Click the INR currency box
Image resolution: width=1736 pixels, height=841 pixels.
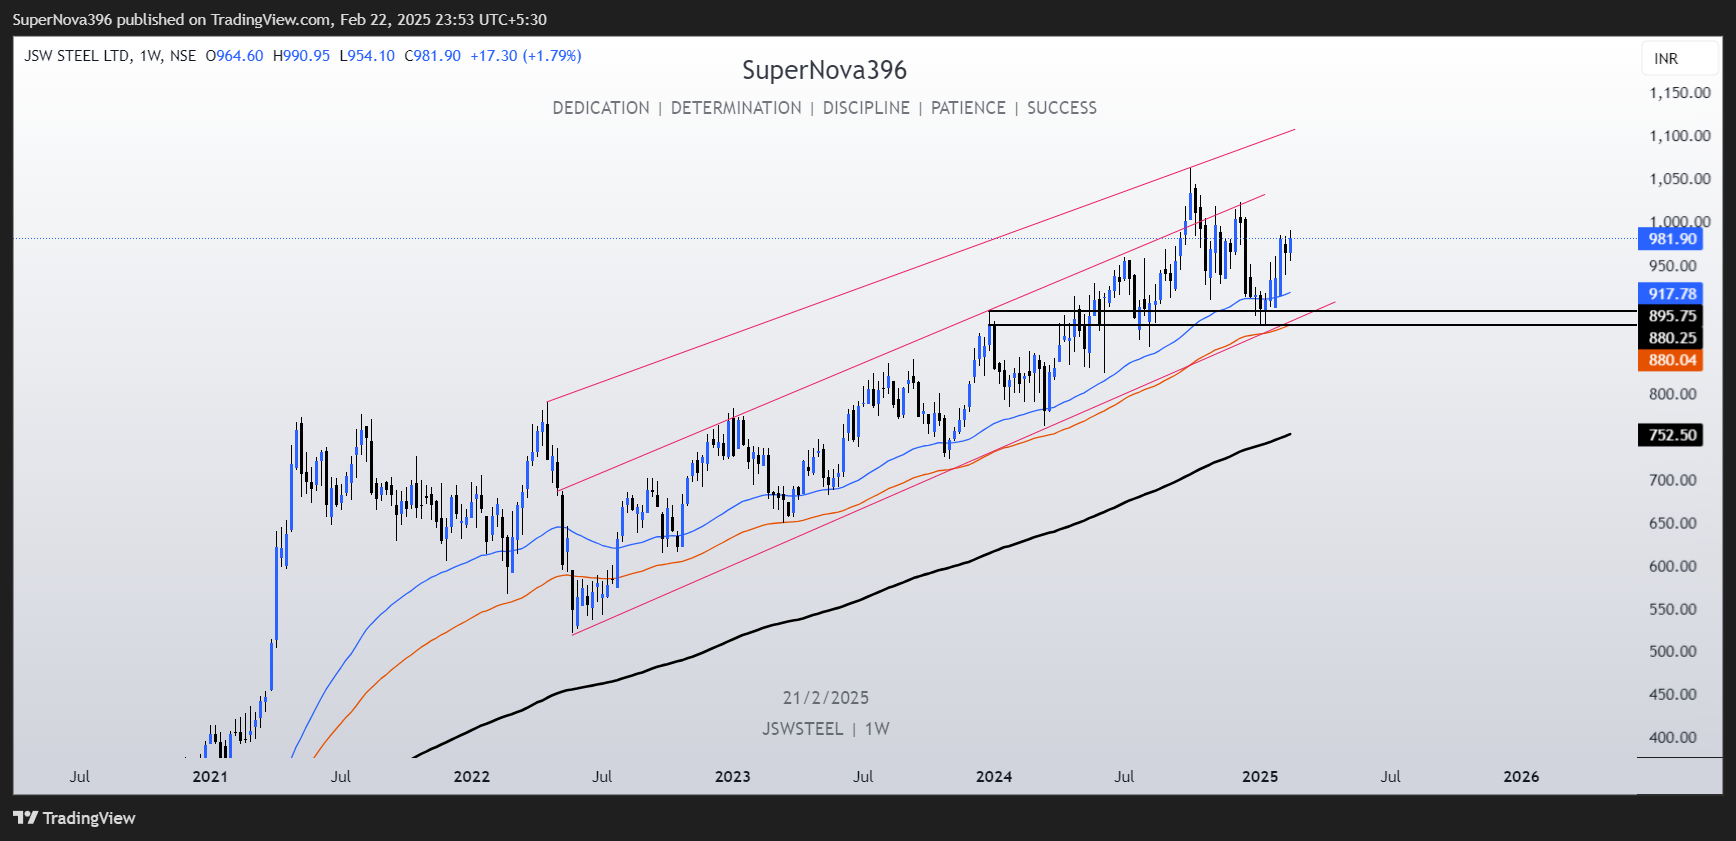click(x=1680, y=59)
